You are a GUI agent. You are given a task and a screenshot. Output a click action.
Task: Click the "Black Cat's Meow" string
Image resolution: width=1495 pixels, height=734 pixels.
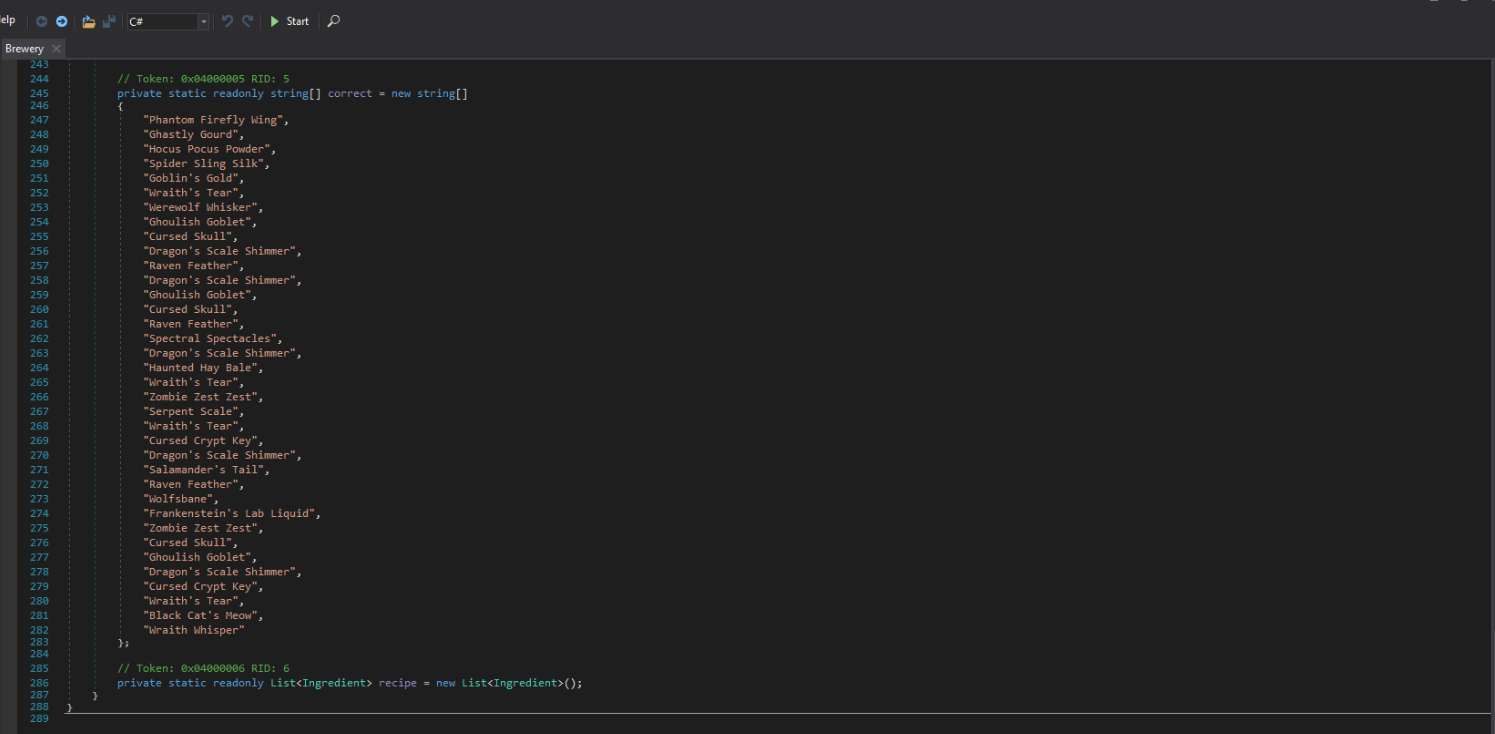click(202, 616)
